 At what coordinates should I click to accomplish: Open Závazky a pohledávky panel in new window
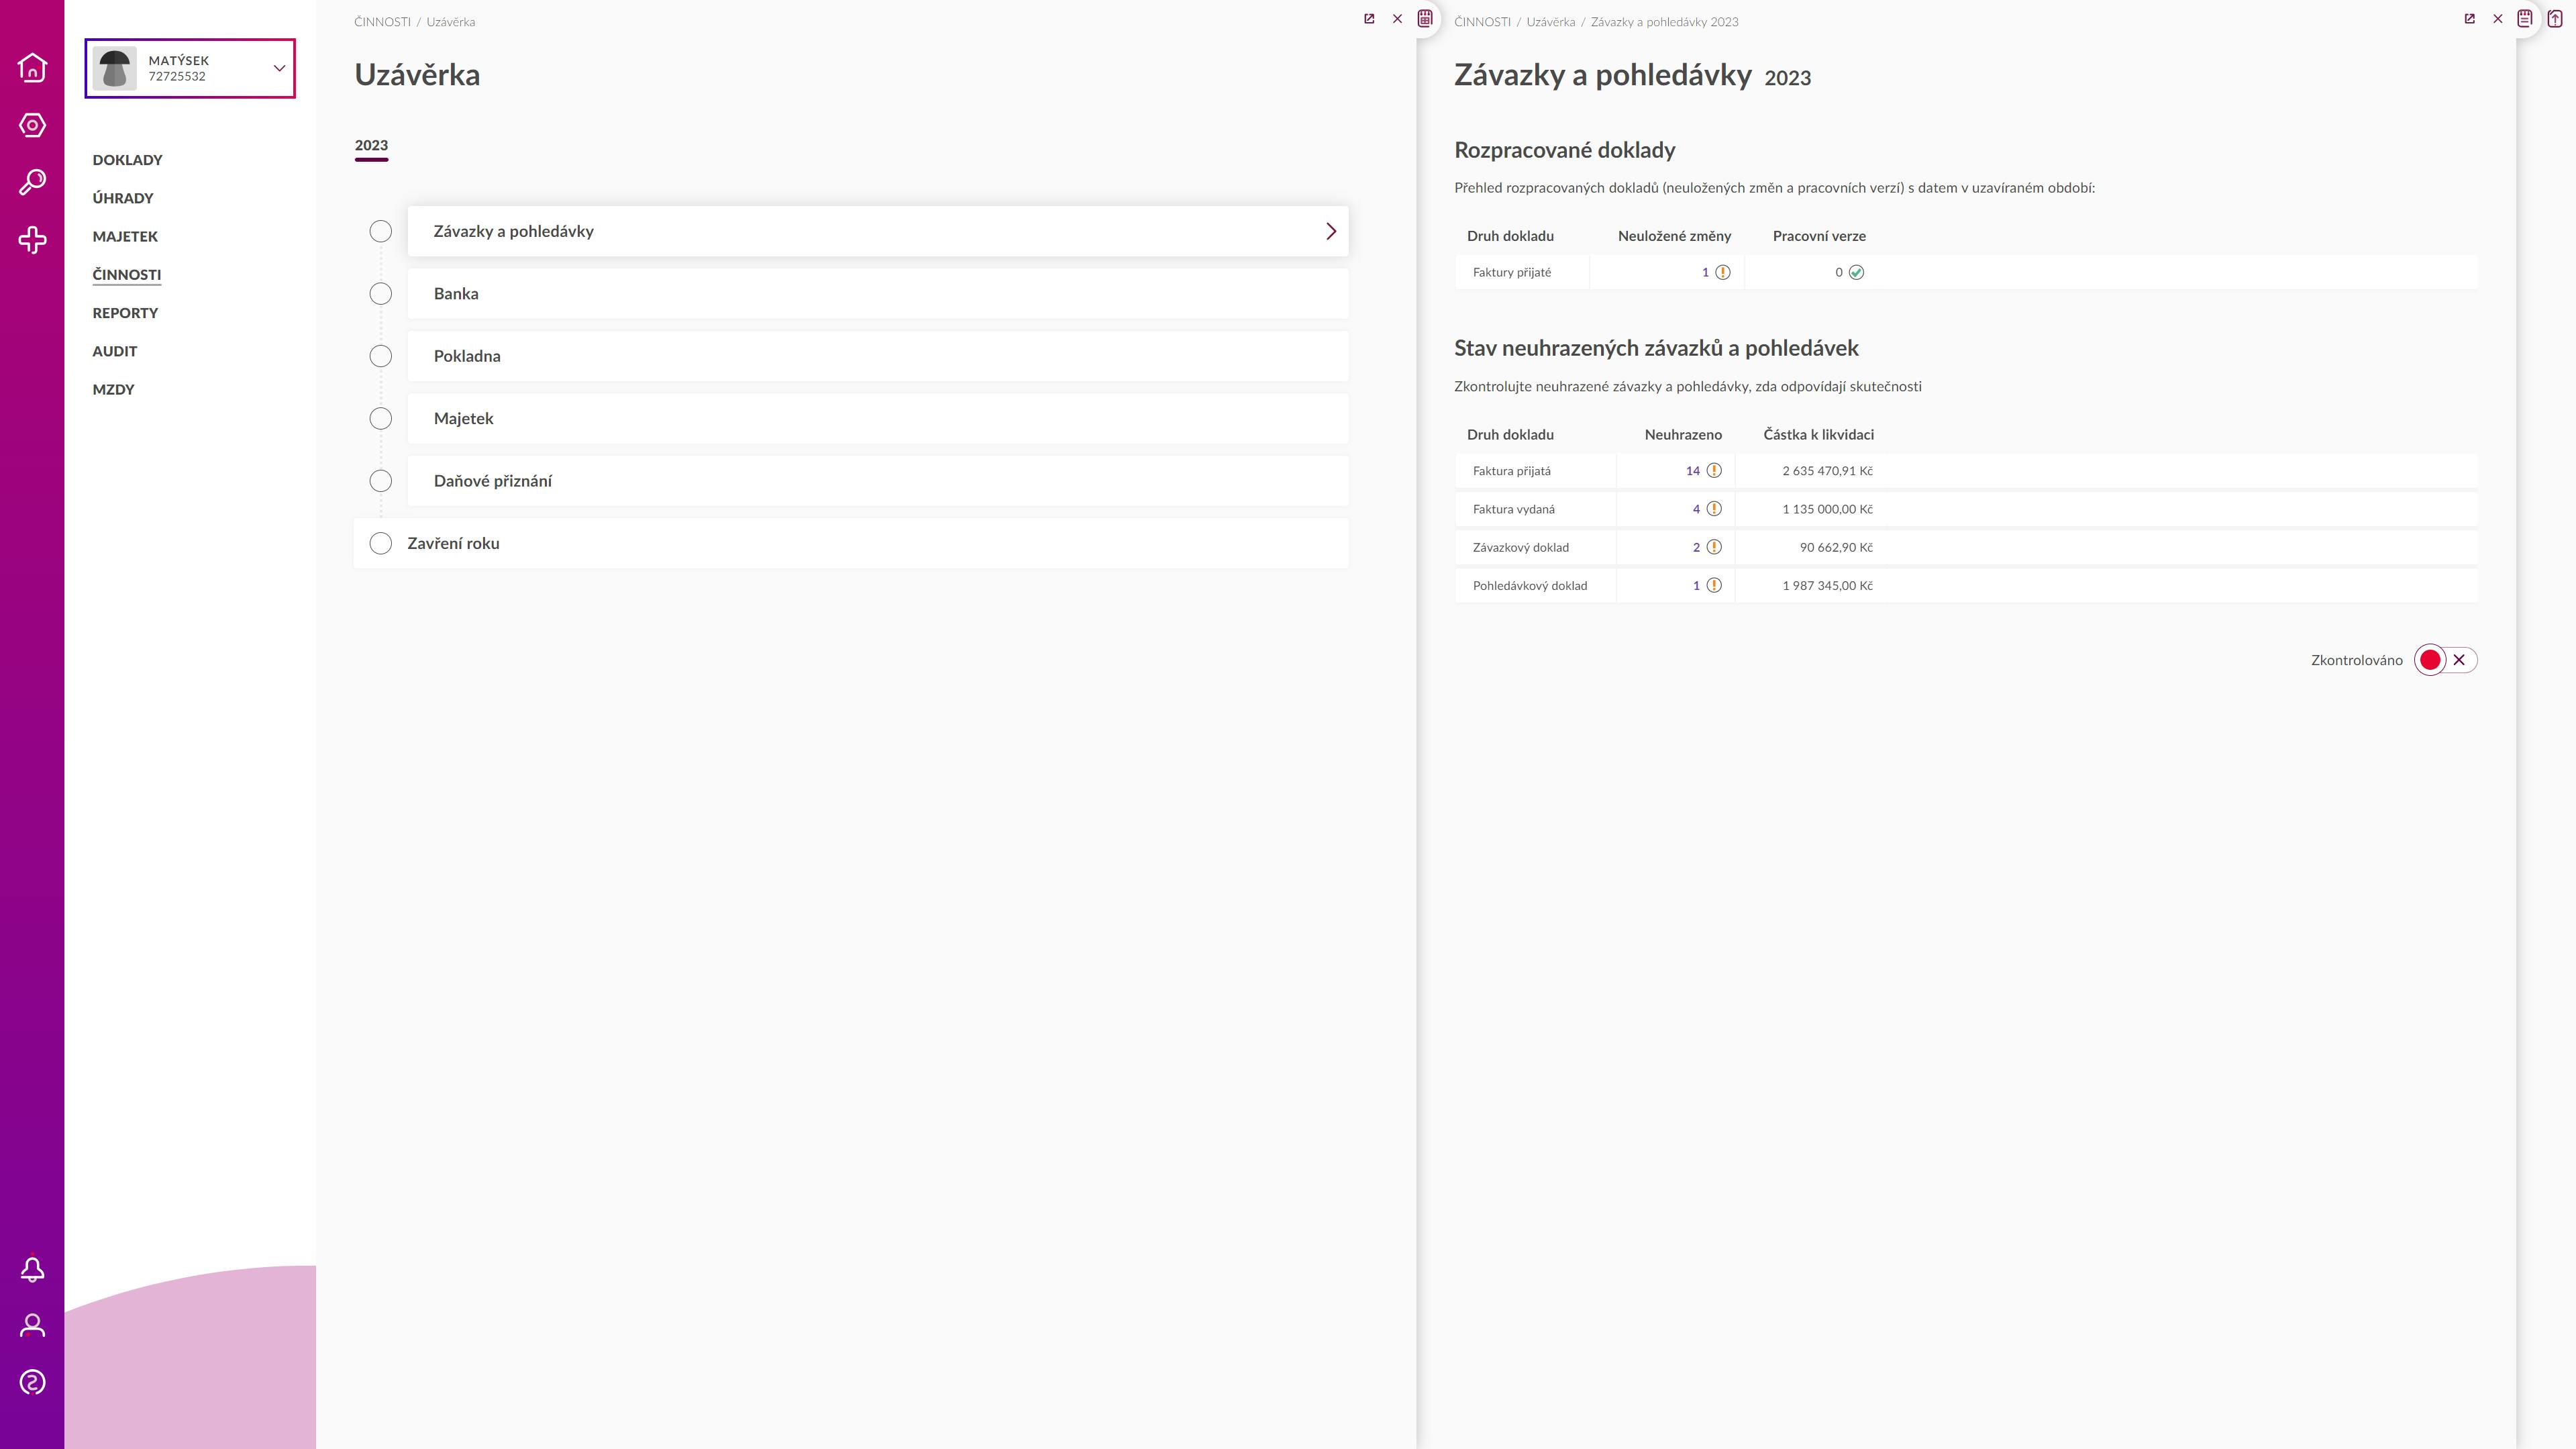pos(2469,19)
